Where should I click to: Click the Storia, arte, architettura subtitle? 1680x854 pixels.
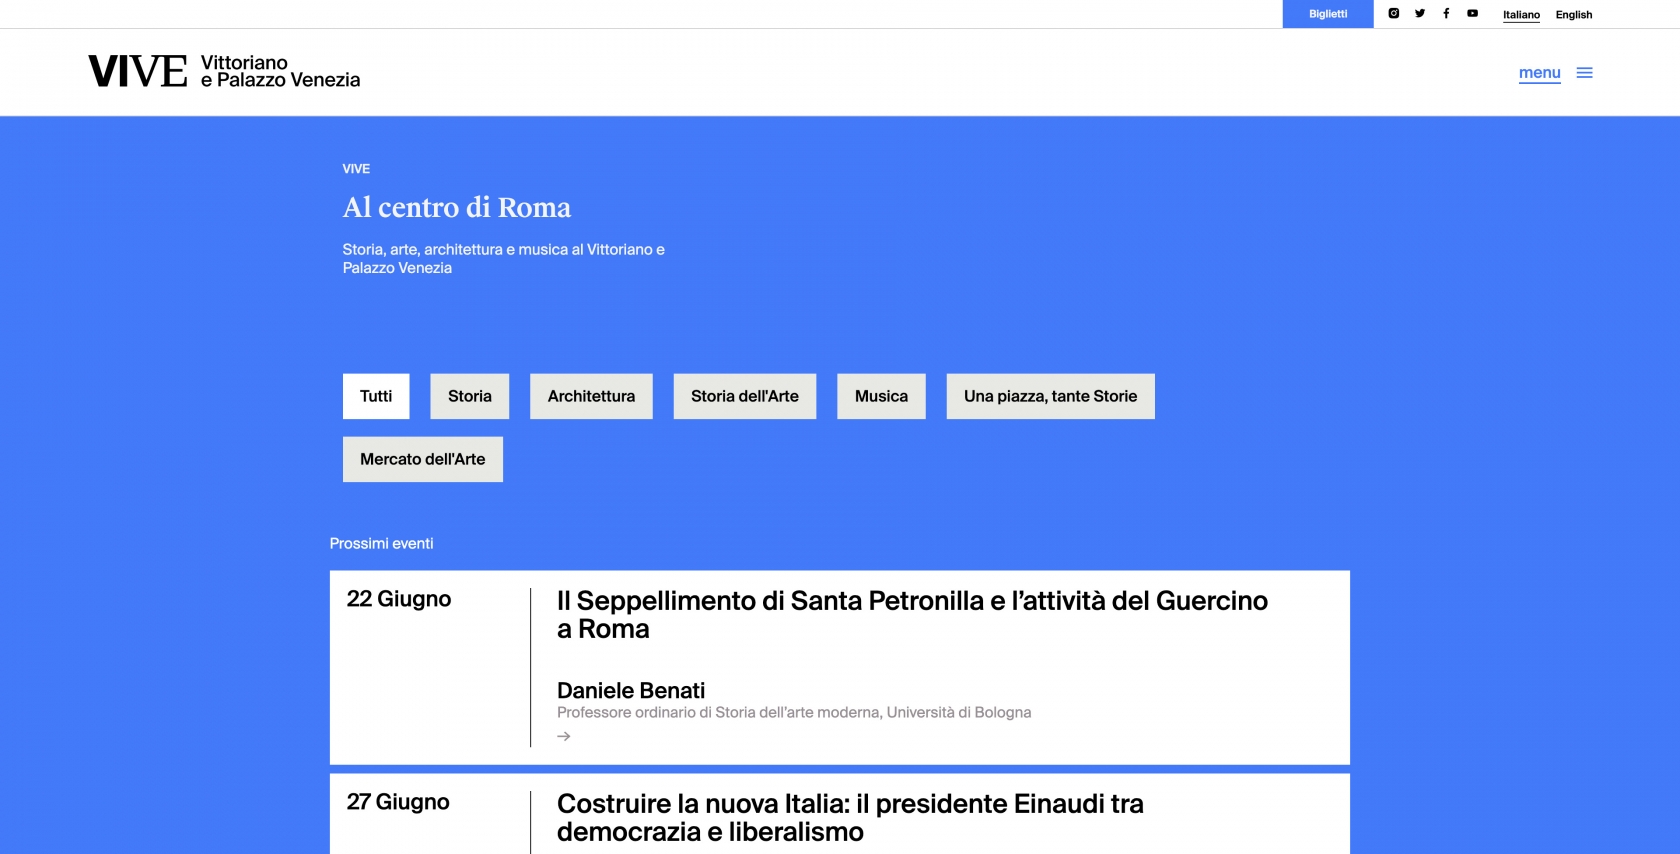pos(504,259)
